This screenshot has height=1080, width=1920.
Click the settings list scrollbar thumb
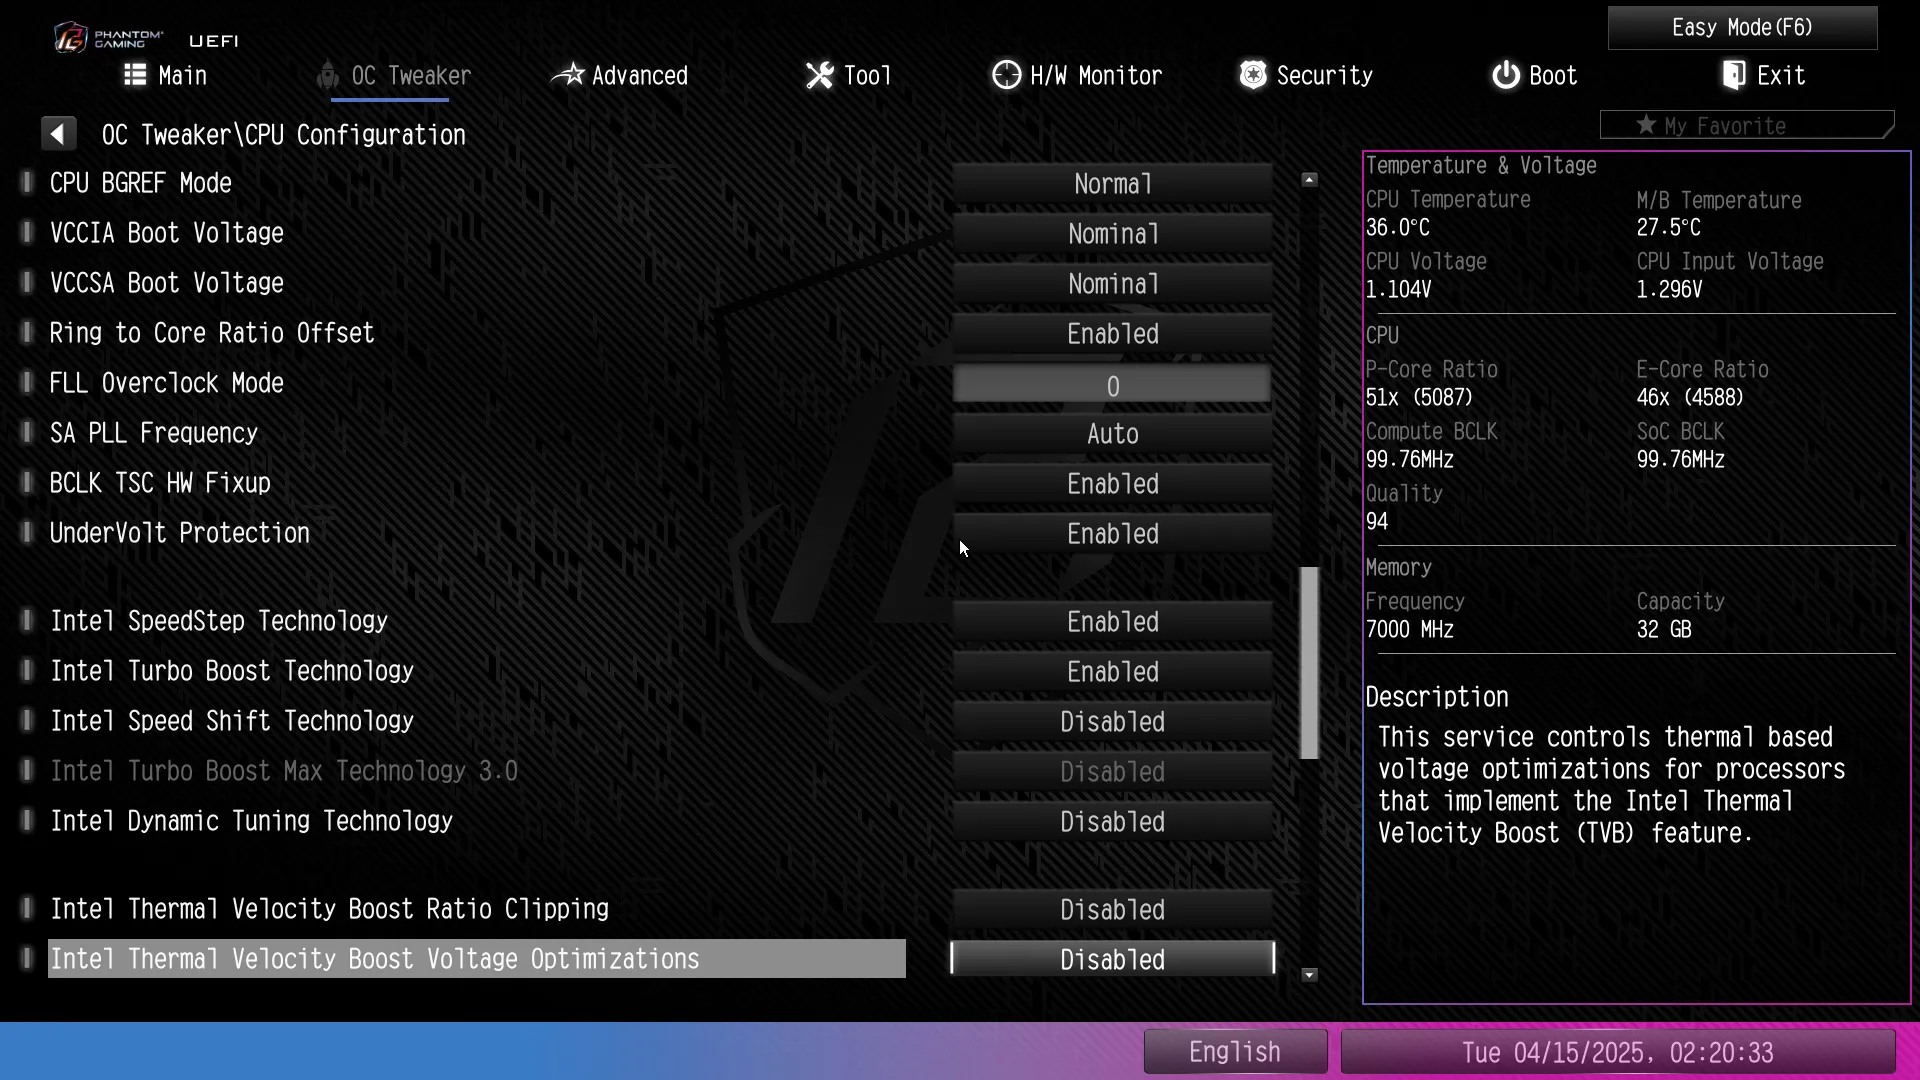click(x=1309, y=663)
